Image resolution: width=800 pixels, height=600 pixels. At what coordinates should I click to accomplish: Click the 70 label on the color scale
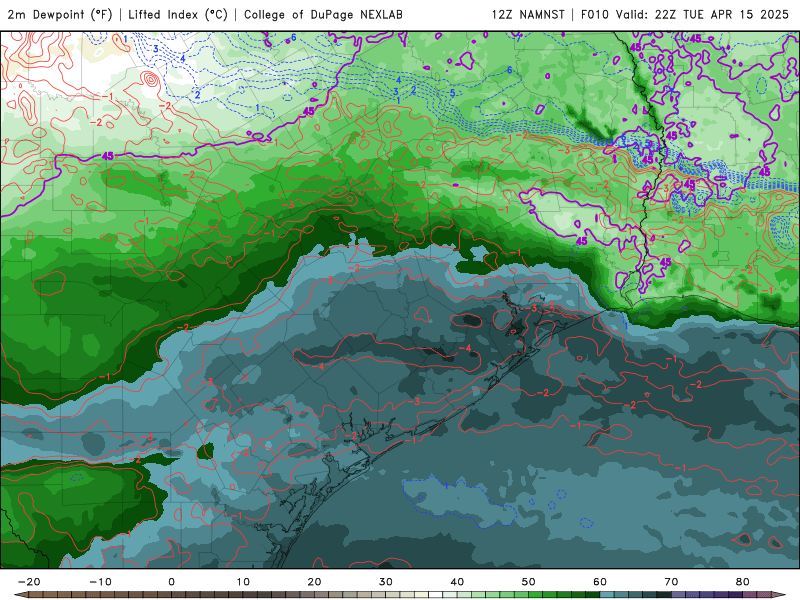coord(671,582)
